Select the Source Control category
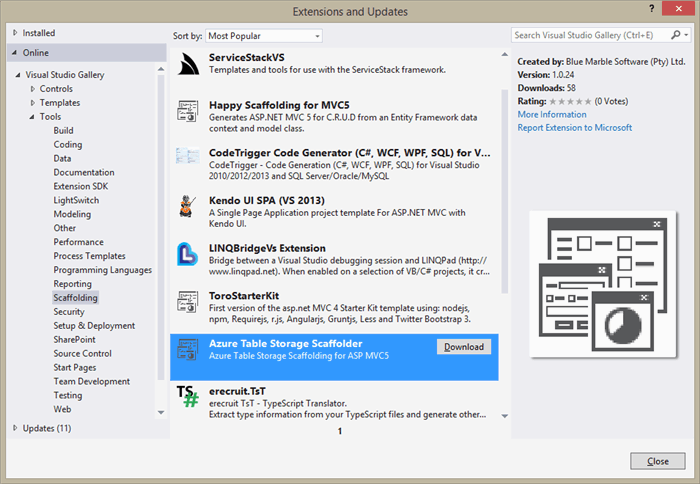Image resolution: width=700 pixels, height=484 pixels. pos(83,353)
